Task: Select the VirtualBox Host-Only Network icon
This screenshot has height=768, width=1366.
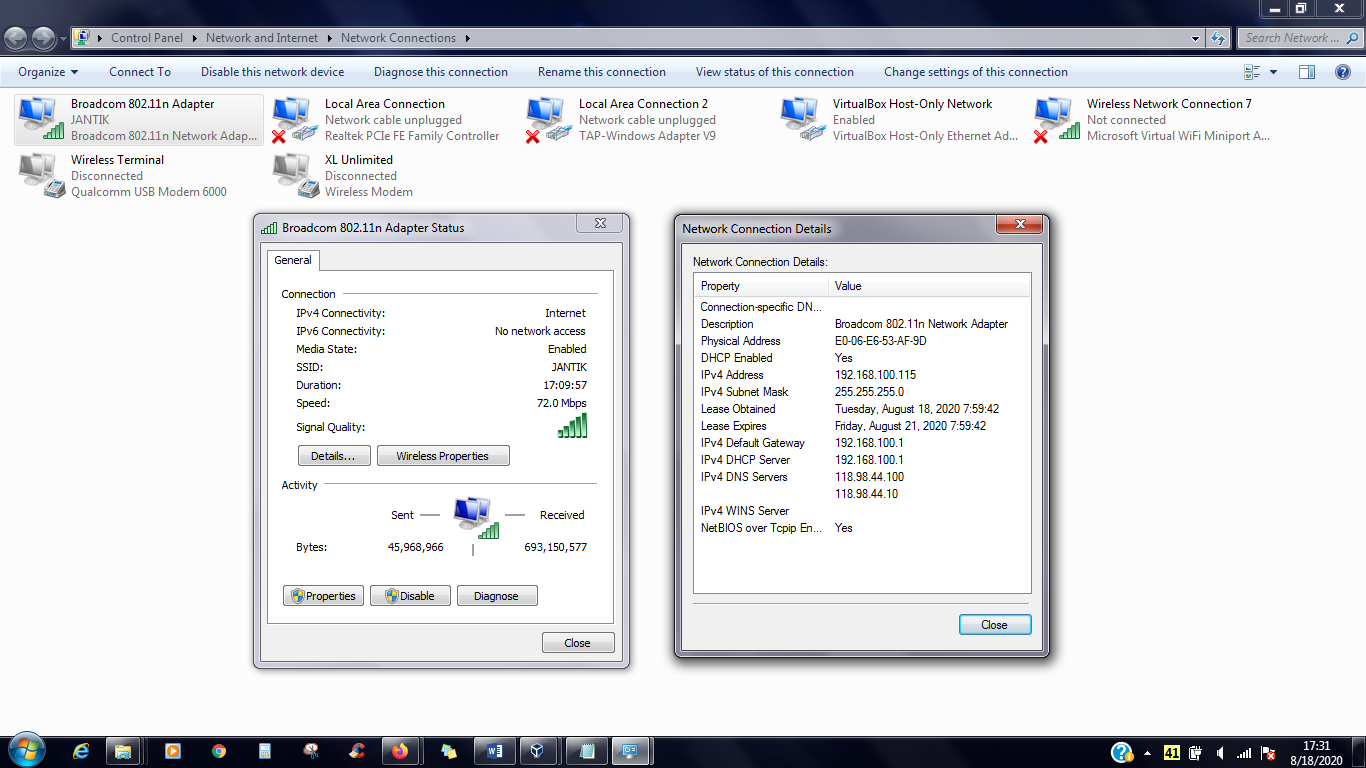Action: coord(800,119)
